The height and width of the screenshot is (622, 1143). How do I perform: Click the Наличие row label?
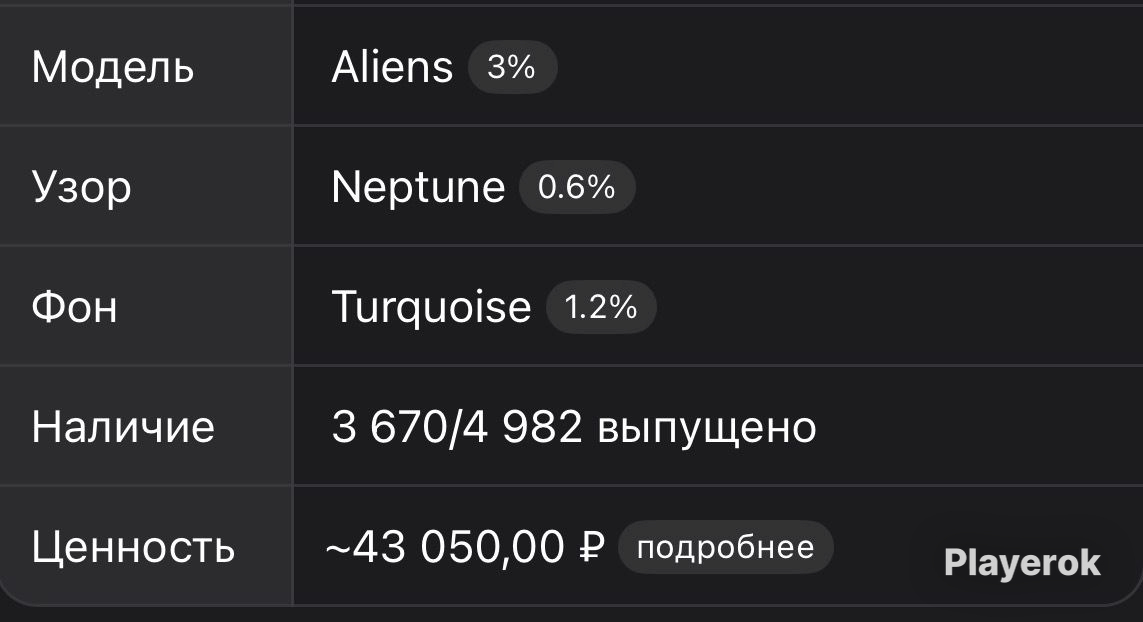(123, 427)
